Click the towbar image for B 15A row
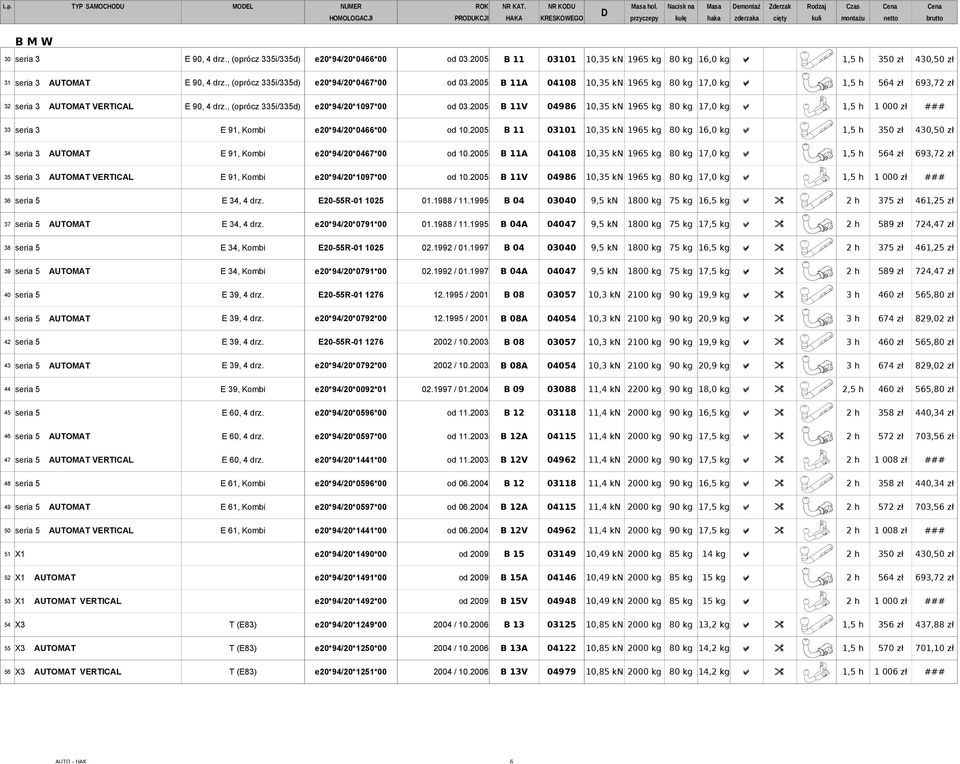Screen dimensions: 960x764 (816, 577)
